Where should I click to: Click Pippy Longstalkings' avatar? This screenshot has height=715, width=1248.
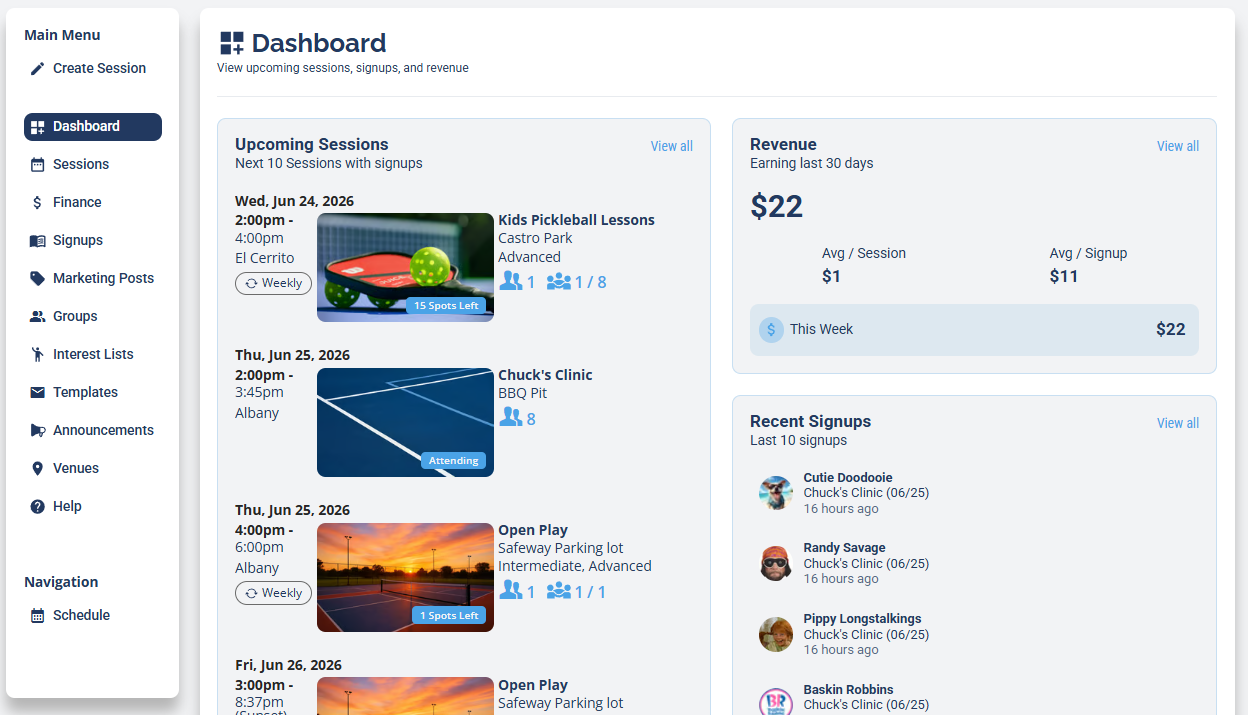(x=776, y=634)
